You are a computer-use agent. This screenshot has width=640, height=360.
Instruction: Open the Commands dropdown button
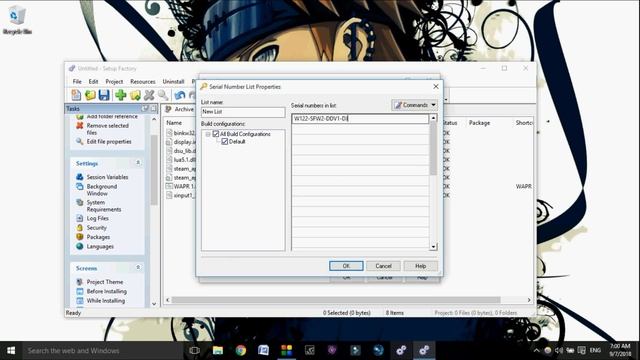click(x=414, y=105)
